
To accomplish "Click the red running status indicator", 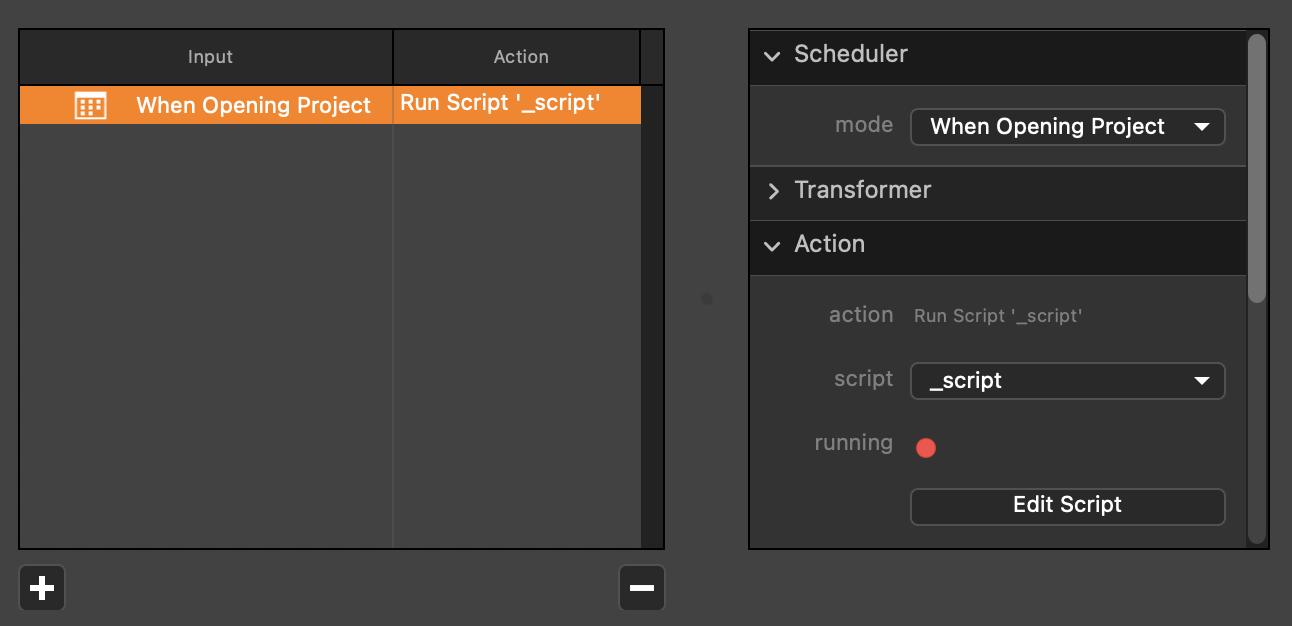I will point(925,448).
